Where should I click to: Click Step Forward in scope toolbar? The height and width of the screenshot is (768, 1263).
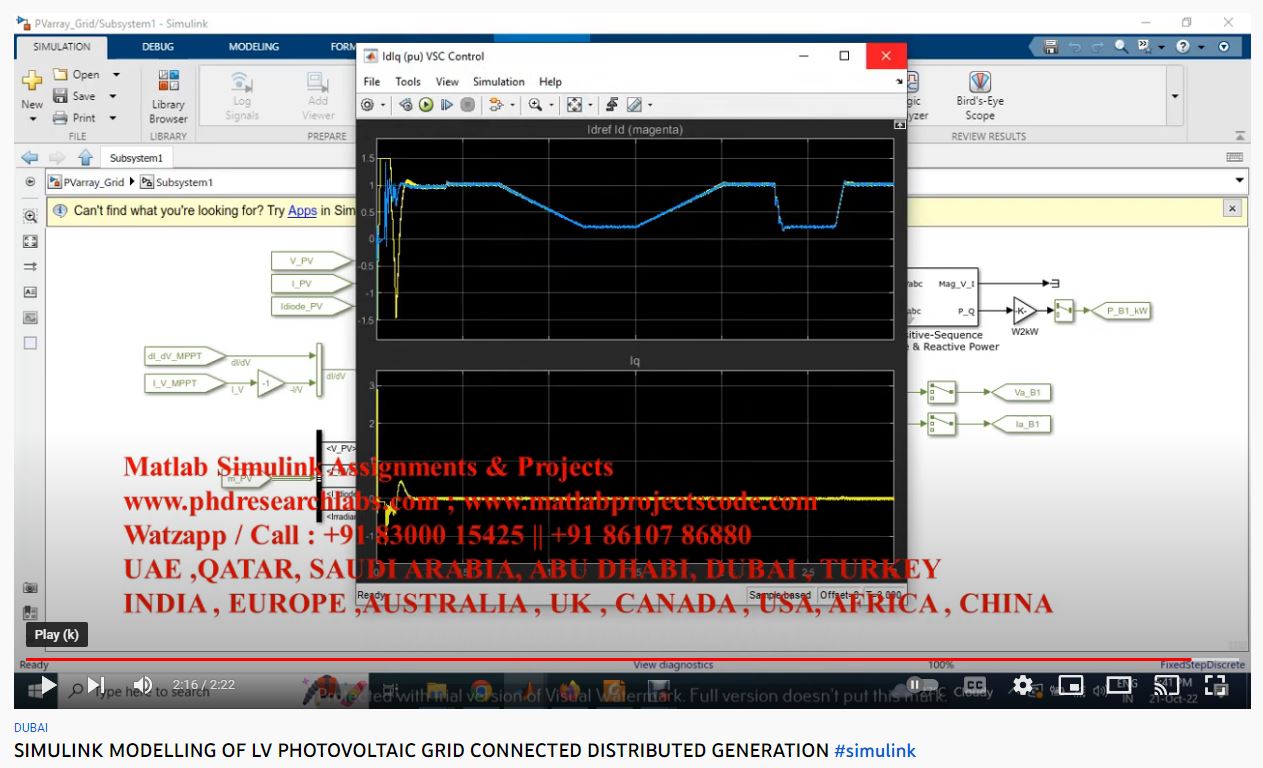coord(447,104)
